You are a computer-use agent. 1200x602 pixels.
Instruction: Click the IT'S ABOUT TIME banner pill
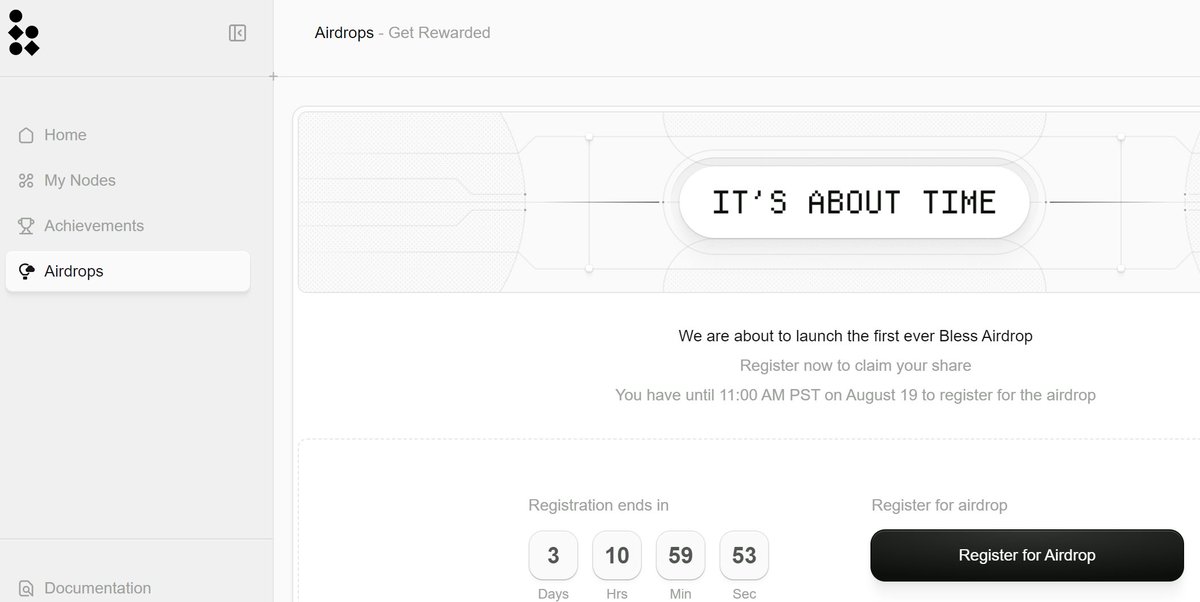click(x=854, y=202)
